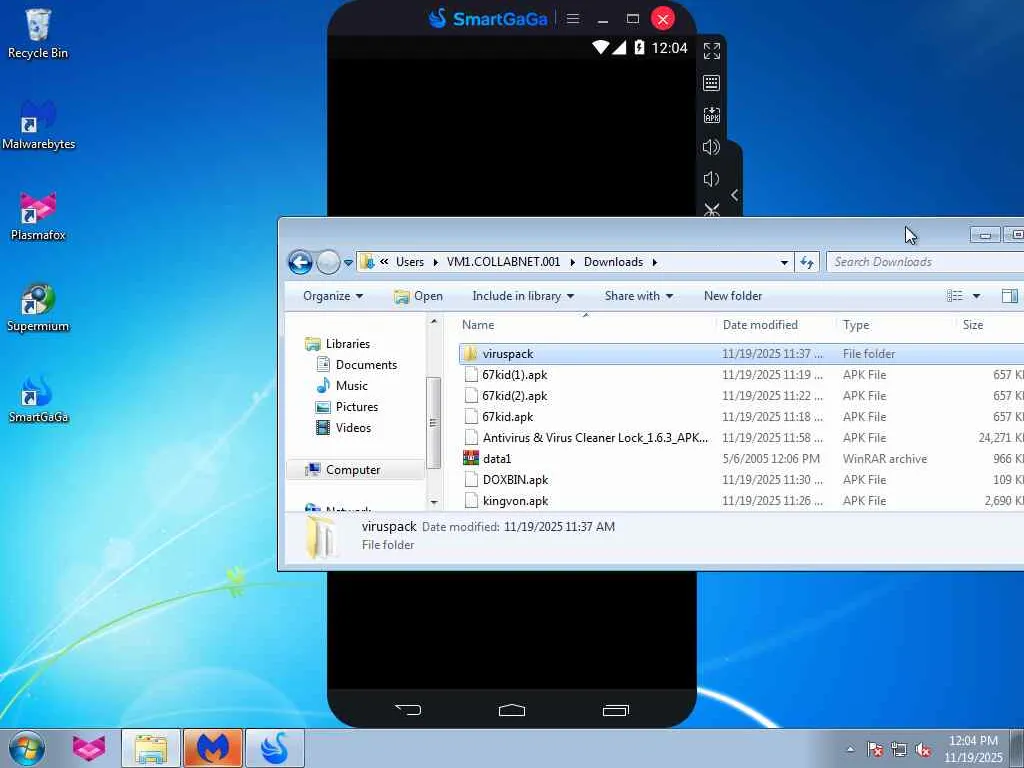Click the File Explorer taskbar icon
Viewport: 1024px width, 768px height.
[x=151, y=748]
